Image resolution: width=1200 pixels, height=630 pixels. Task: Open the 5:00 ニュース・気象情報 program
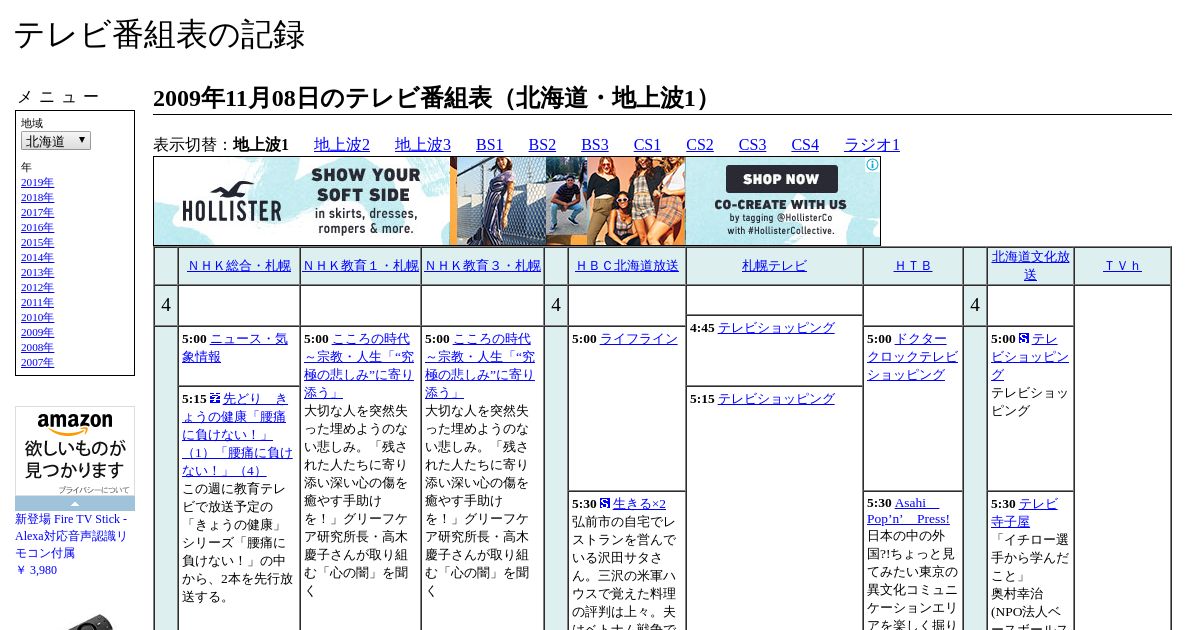pyautogui.click(x=235, y=347)
